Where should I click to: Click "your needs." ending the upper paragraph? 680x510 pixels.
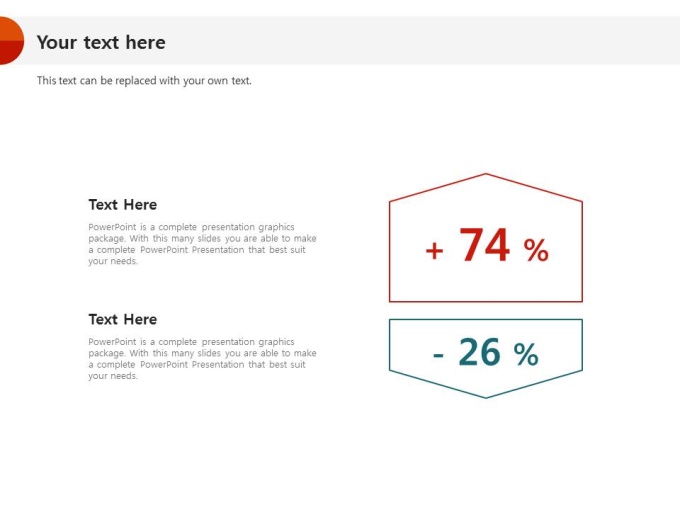[113, 261]
